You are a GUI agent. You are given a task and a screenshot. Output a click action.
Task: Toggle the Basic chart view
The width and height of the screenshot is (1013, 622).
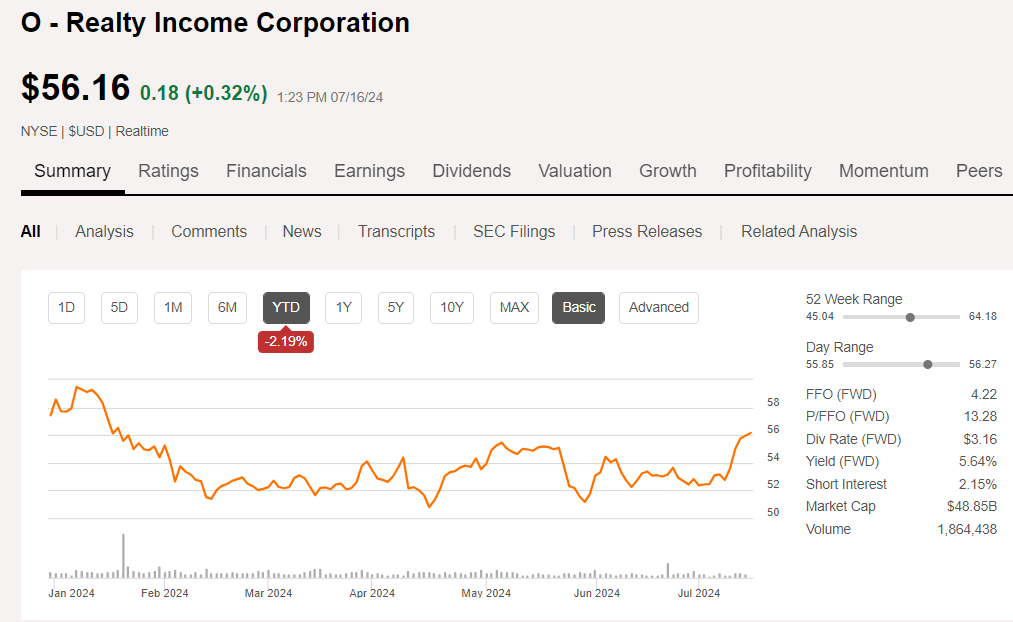click(578, 308)
